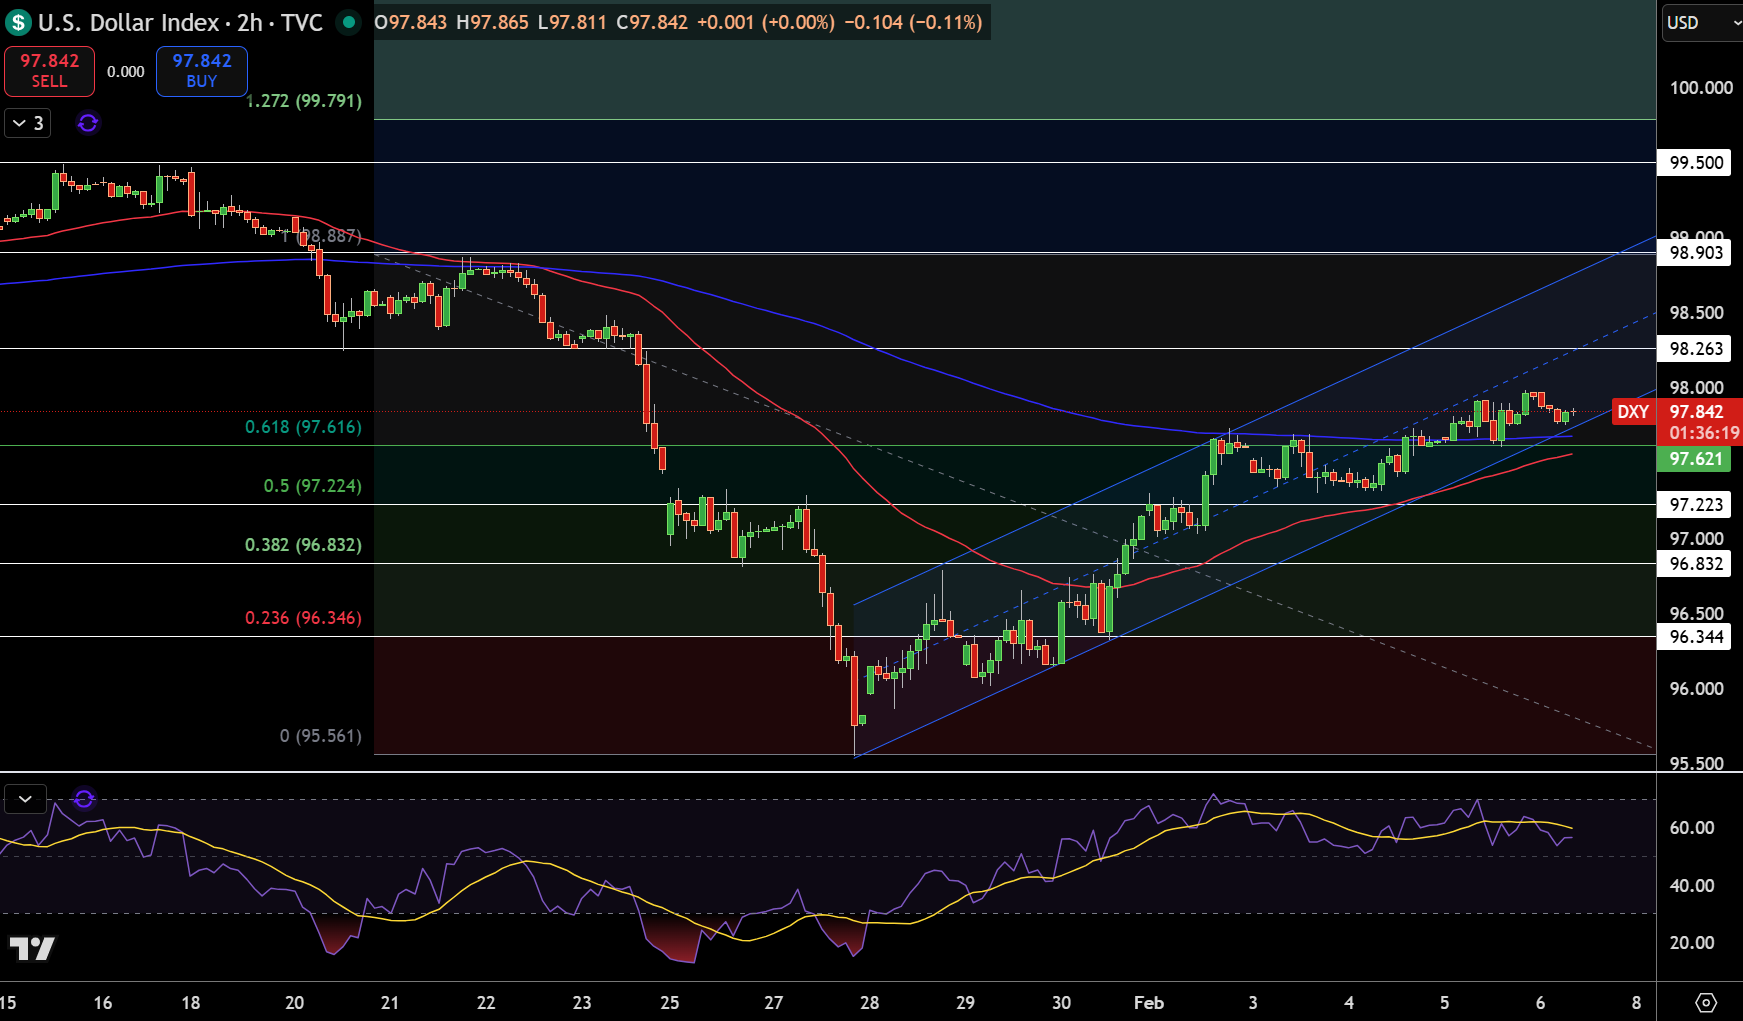Screen dimensions: 1743x1021
Task: Click the 100.000 price scale label
Action: pyautogui.click(x=1701, y=88)
